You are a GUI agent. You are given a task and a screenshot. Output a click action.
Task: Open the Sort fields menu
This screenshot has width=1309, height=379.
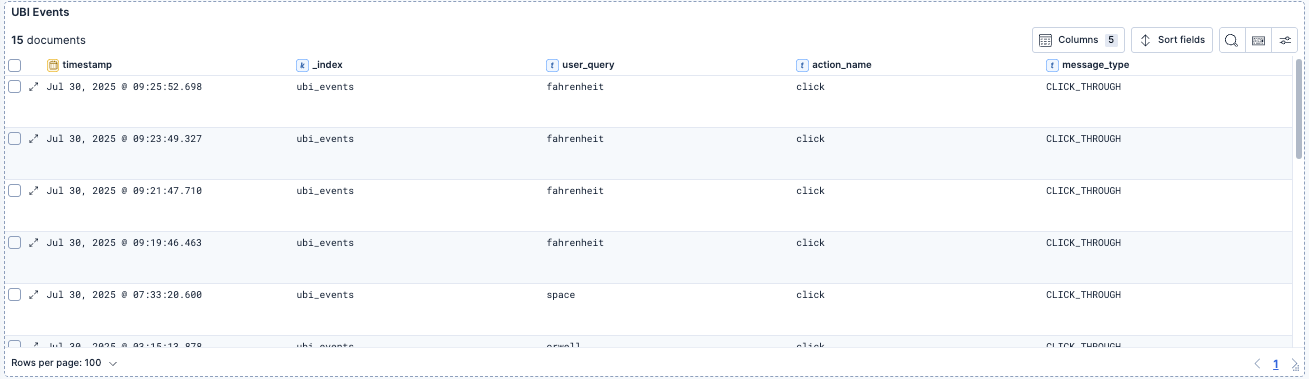tap(1172, 40)
